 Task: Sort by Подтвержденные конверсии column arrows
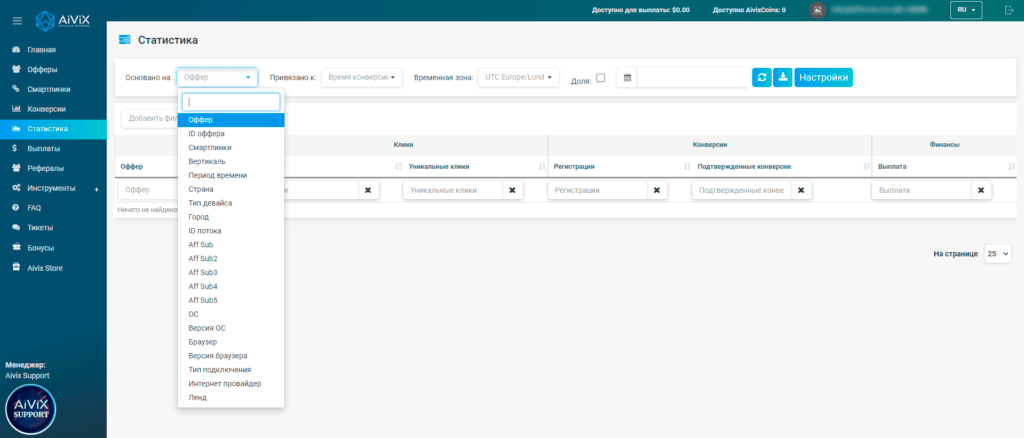(x=867, y=167)
